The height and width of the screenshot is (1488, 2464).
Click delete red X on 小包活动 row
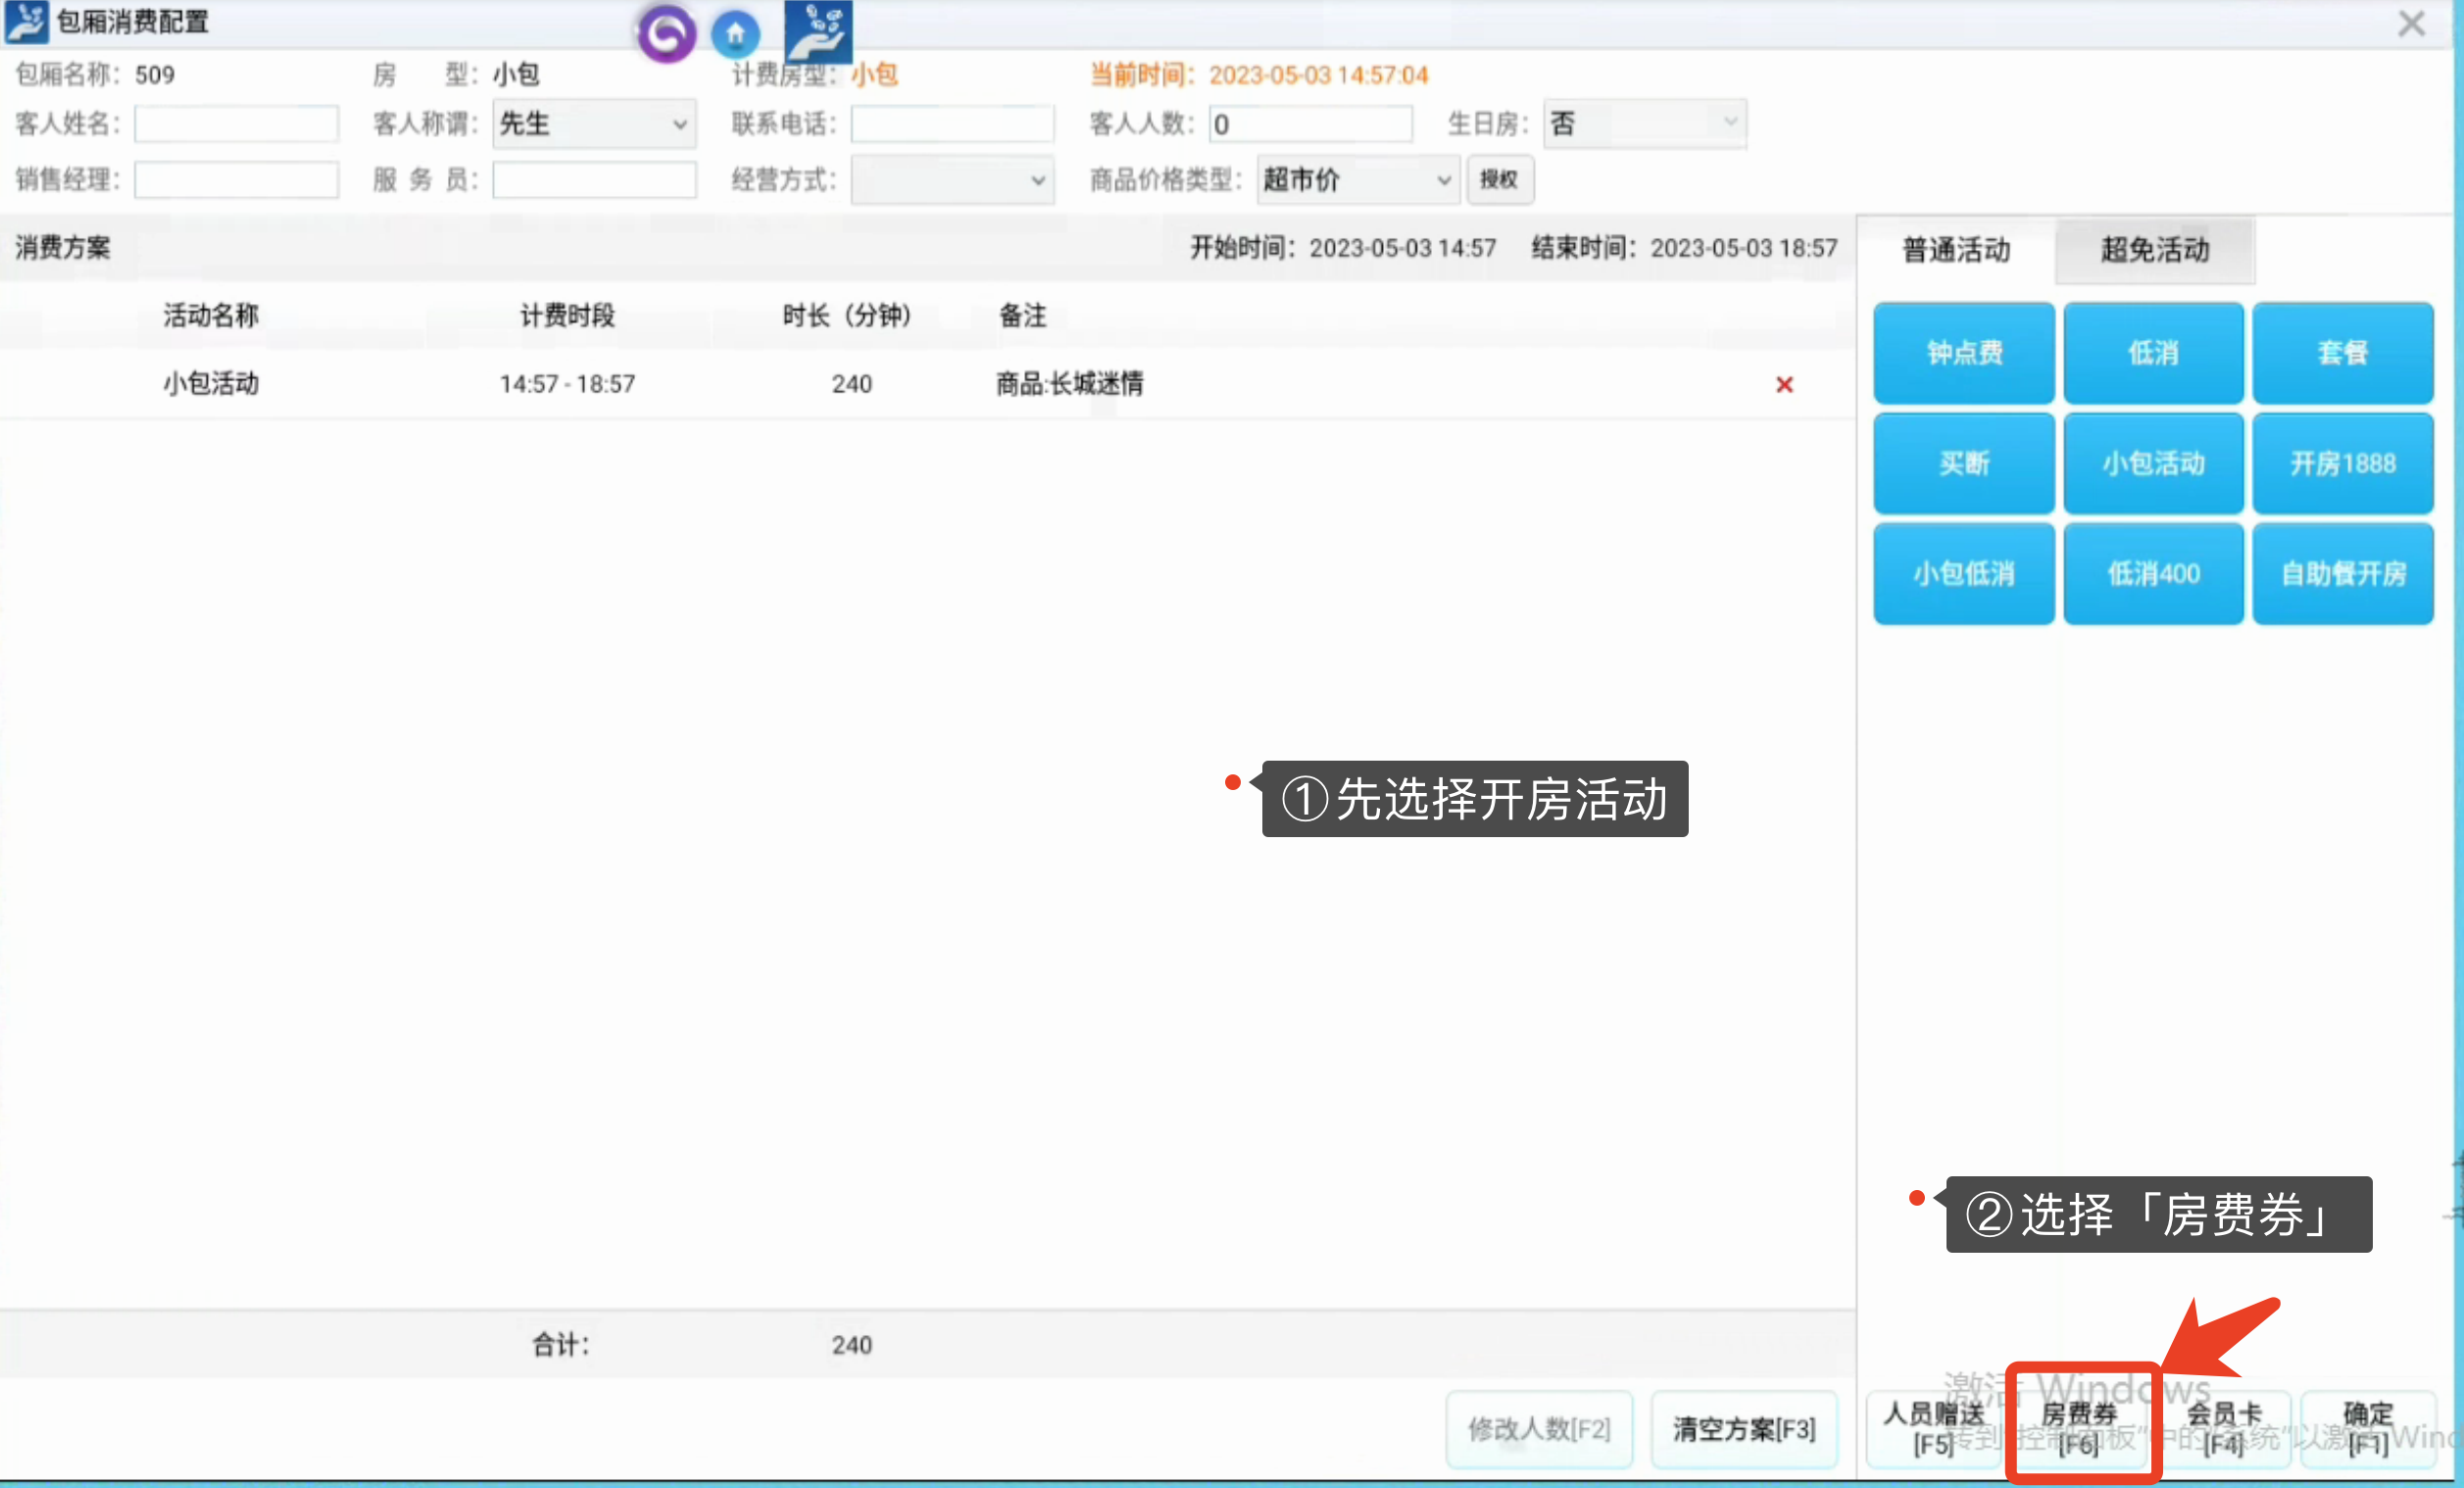(1785, 384)
